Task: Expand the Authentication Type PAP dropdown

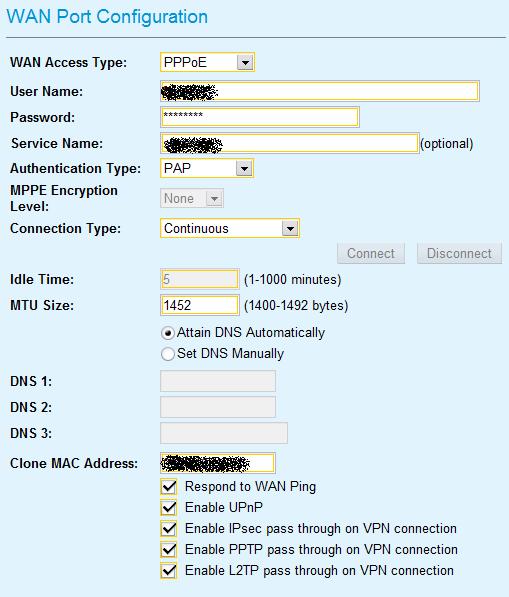Action: [x=207, y=168]
